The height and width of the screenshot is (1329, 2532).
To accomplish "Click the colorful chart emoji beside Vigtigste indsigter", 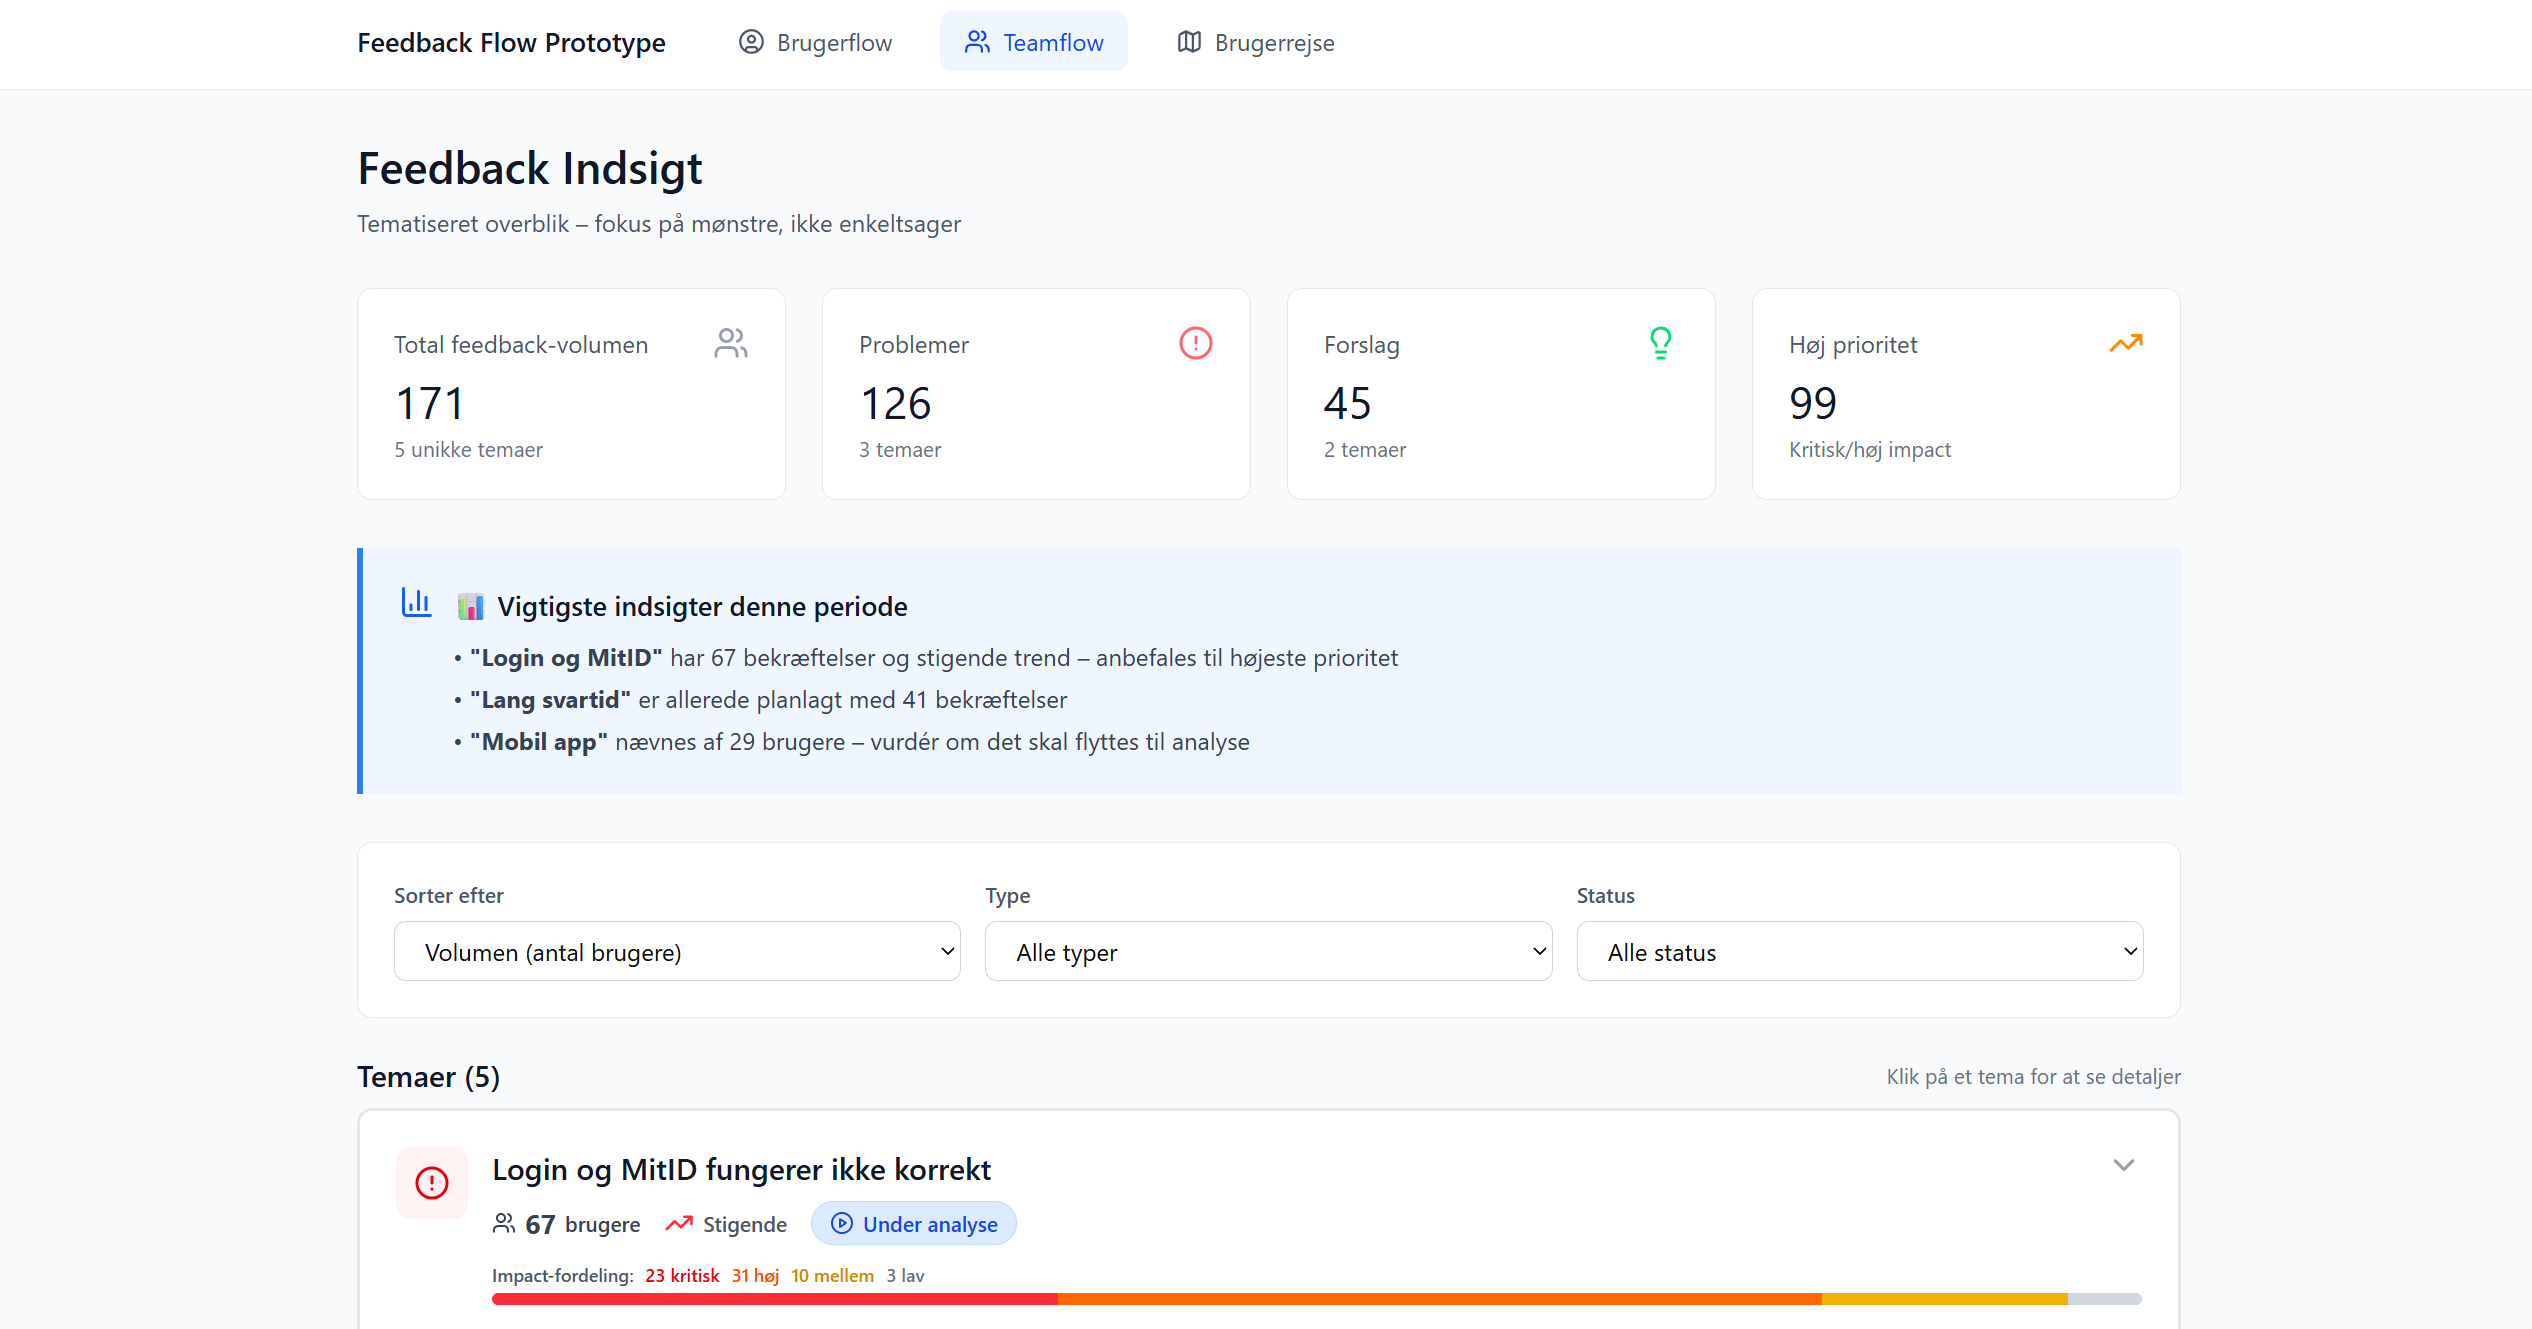I will 470,606.
